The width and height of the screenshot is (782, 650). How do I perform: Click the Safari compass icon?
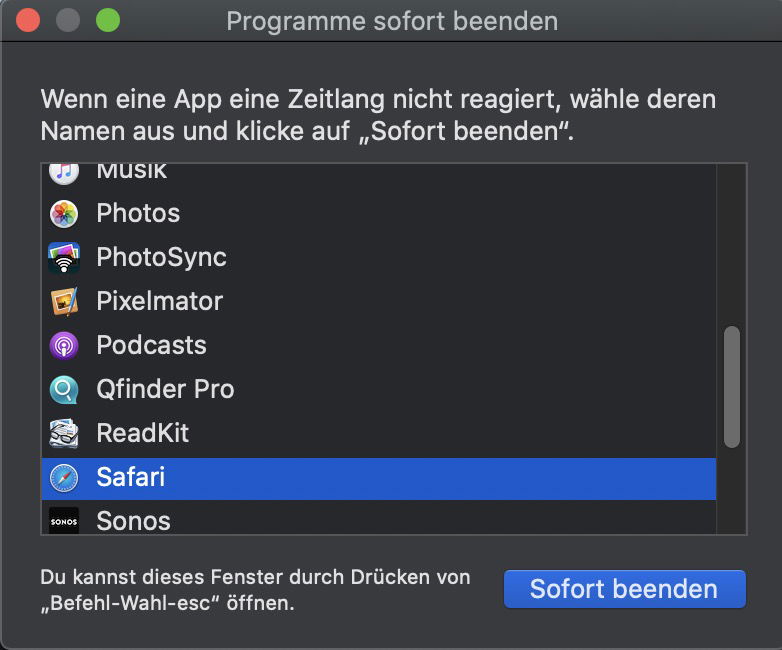64,477
